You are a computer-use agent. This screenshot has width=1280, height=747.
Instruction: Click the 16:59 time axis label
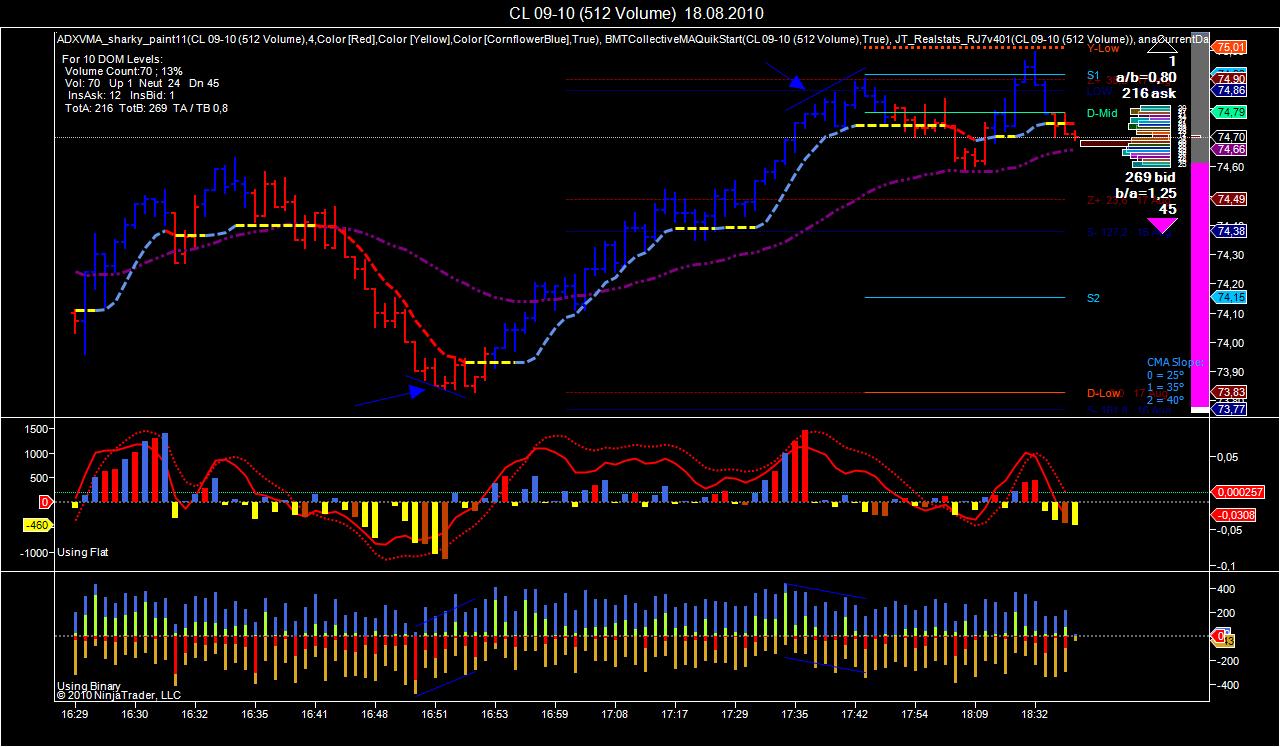555,715
